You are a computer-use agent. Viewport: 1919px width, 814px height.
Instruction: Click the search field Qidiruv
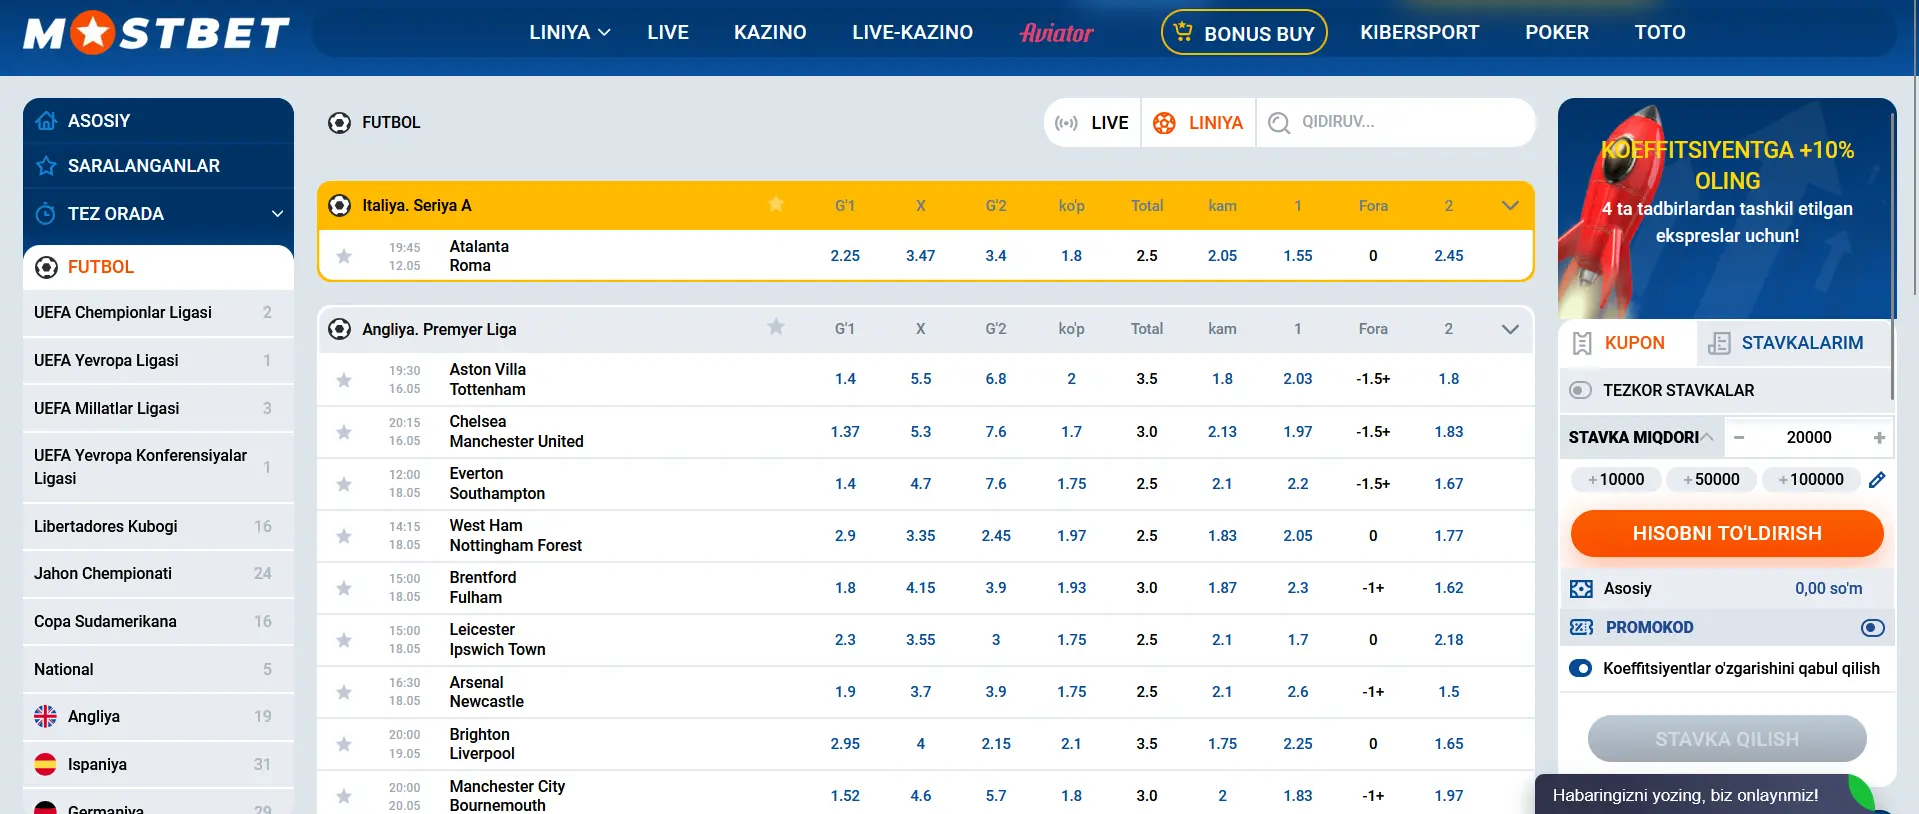point(1395,122)
